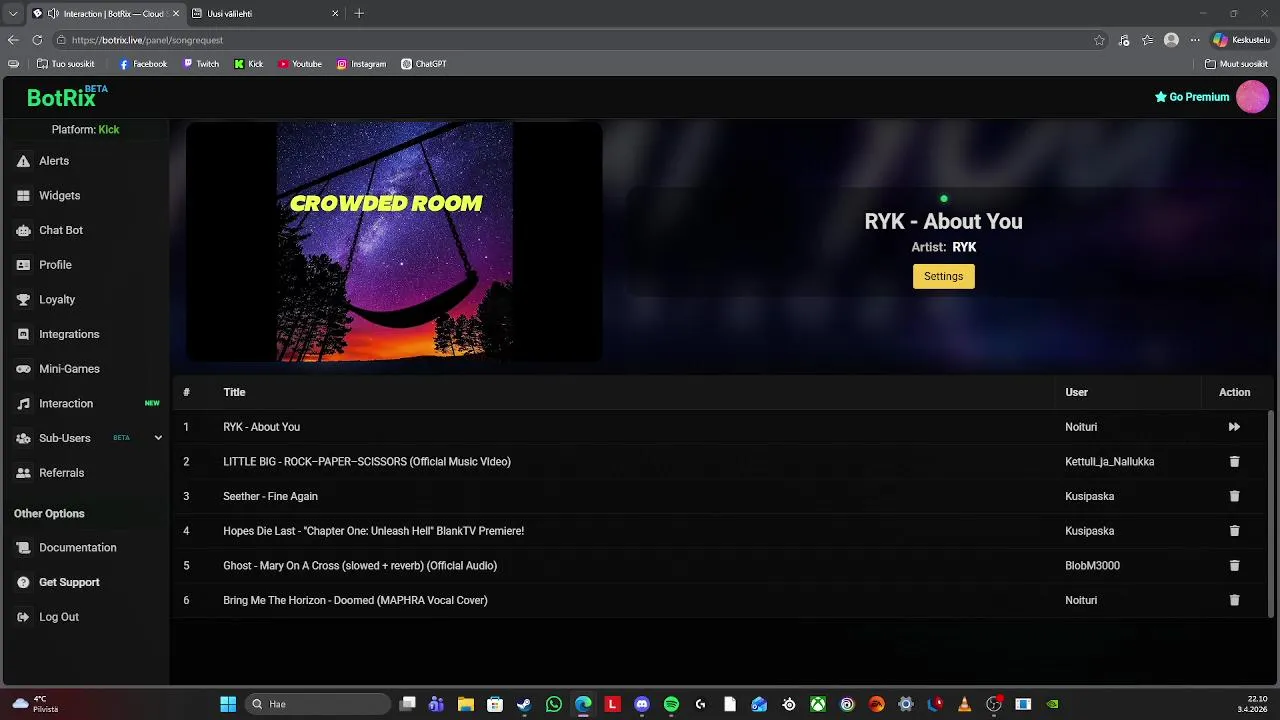This screenshot has width=1280, height=720.
Task: Open Windows Start menu
Action: 228,704
